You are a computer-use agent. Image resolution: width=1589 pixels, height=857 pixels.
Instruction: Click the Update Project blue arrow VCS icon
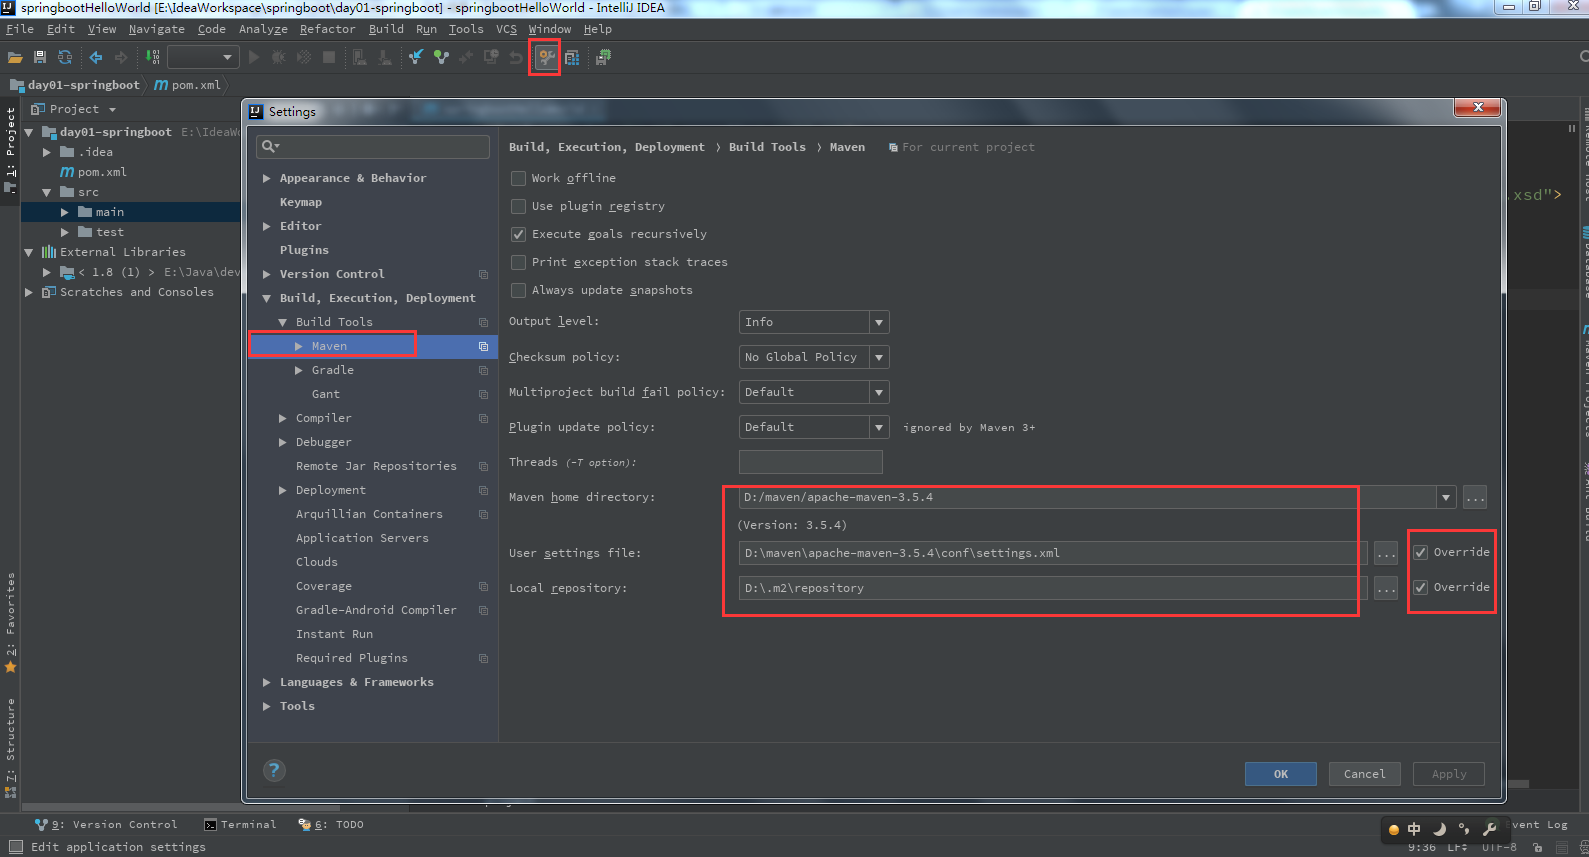[x=416, y=58]
